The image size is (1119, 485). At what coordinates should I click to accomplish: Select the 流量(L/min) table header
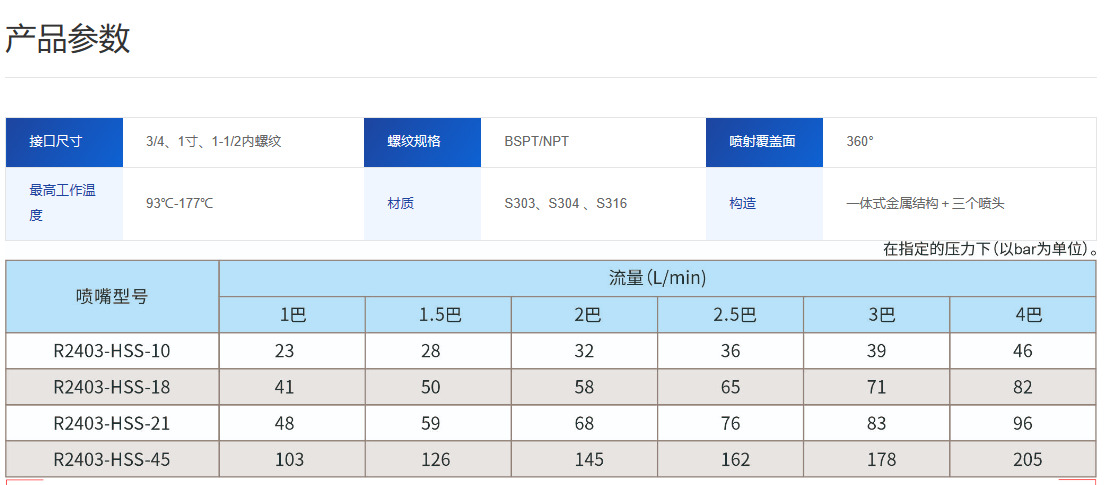[657, 278]
